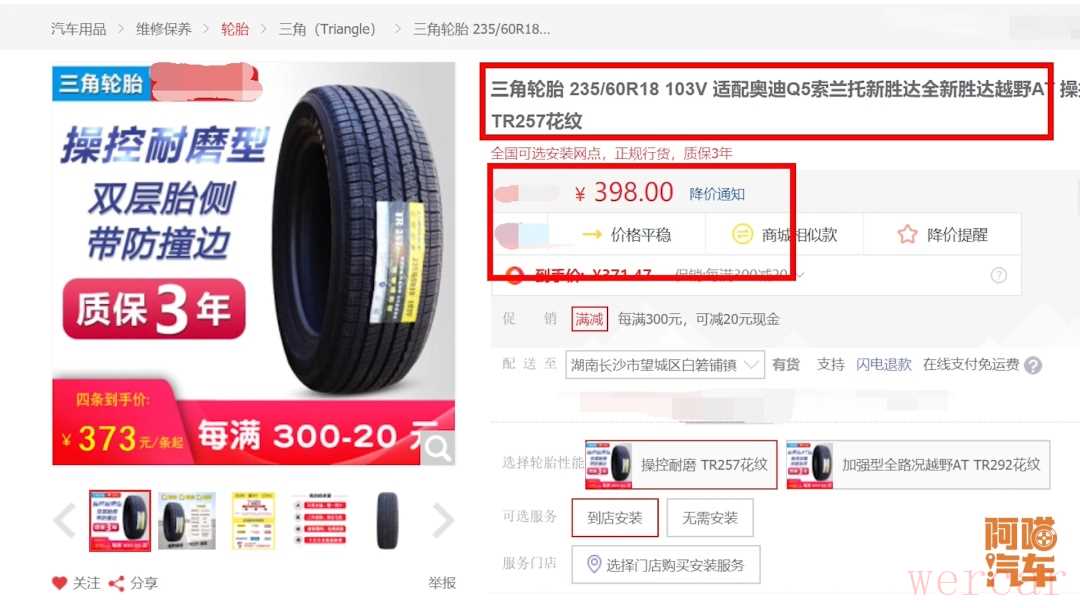Click the 降价通知 link

click(x=716, y=193)
